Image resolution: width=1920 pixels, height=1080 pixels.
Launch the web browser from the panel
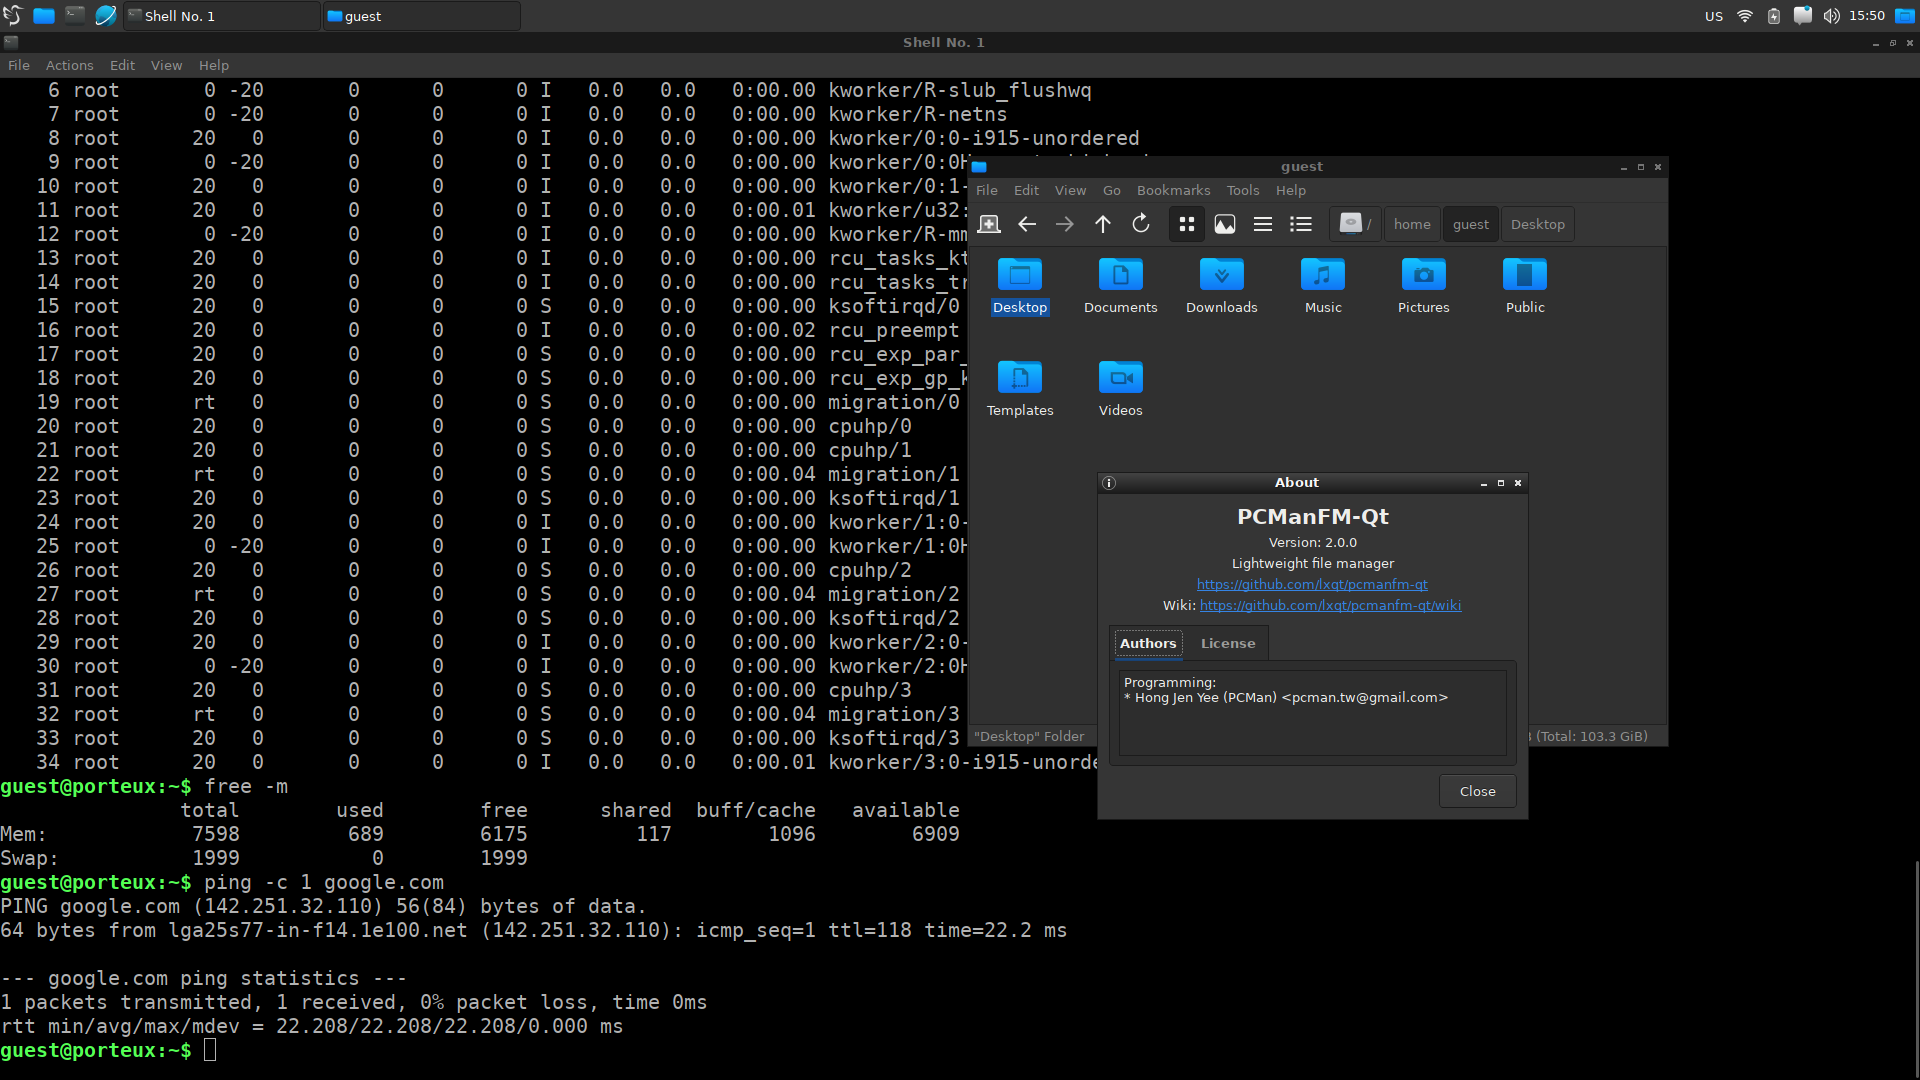click(105, 15)
